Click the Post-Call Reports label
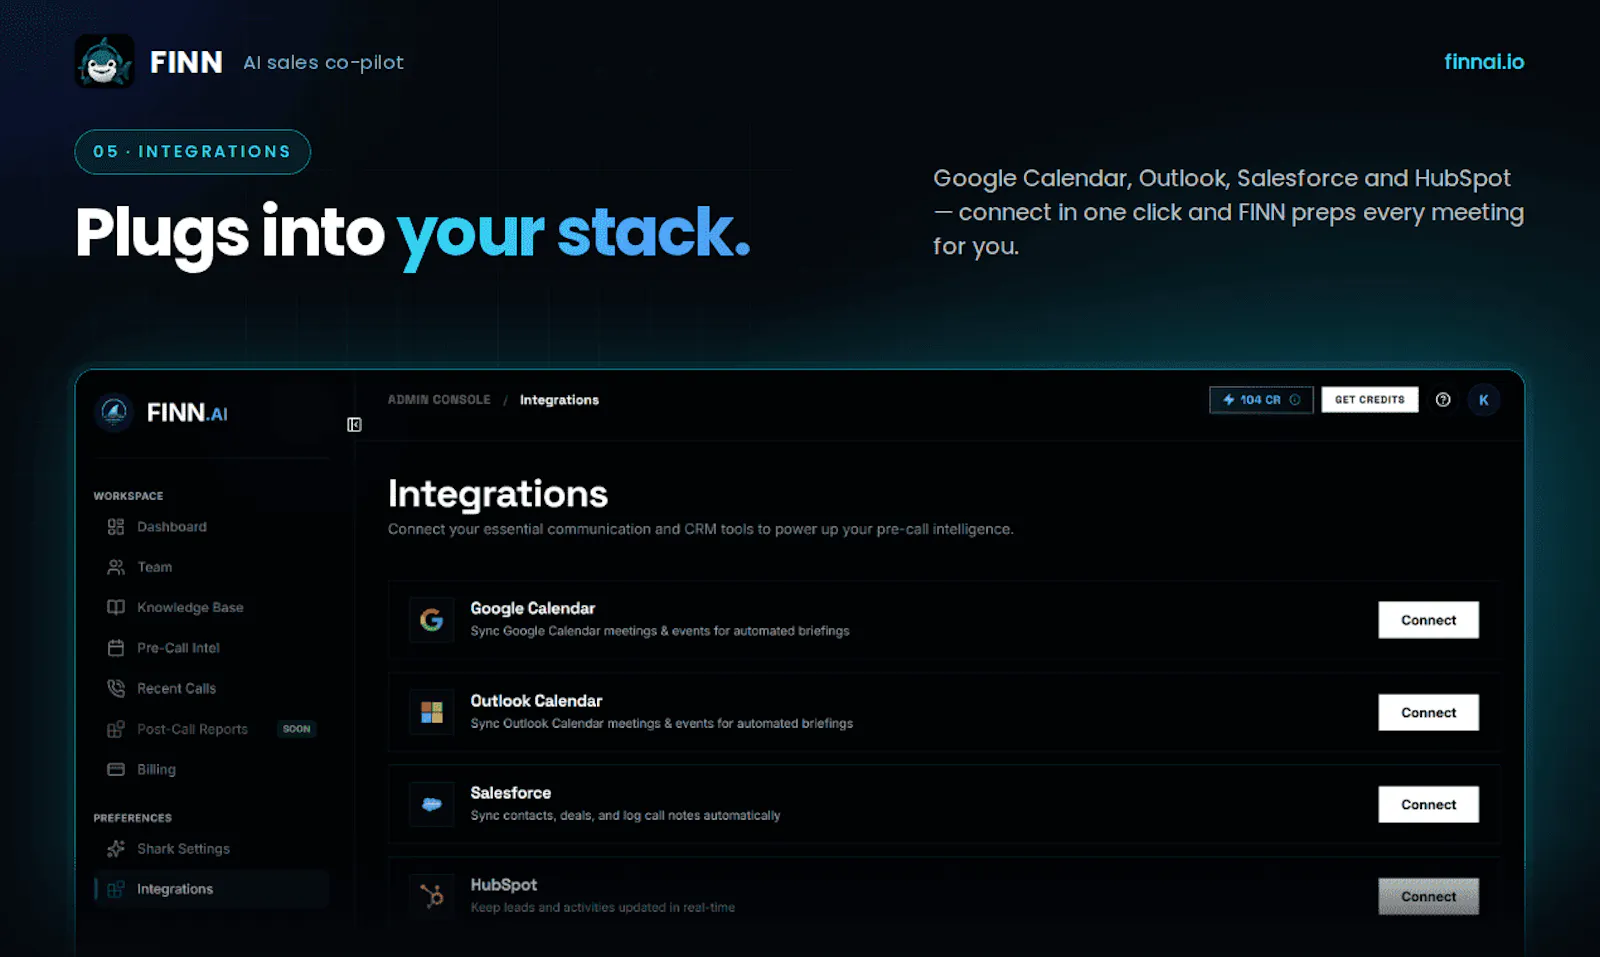Screen dimensions: 1600x957 click(x=192, y=729)
